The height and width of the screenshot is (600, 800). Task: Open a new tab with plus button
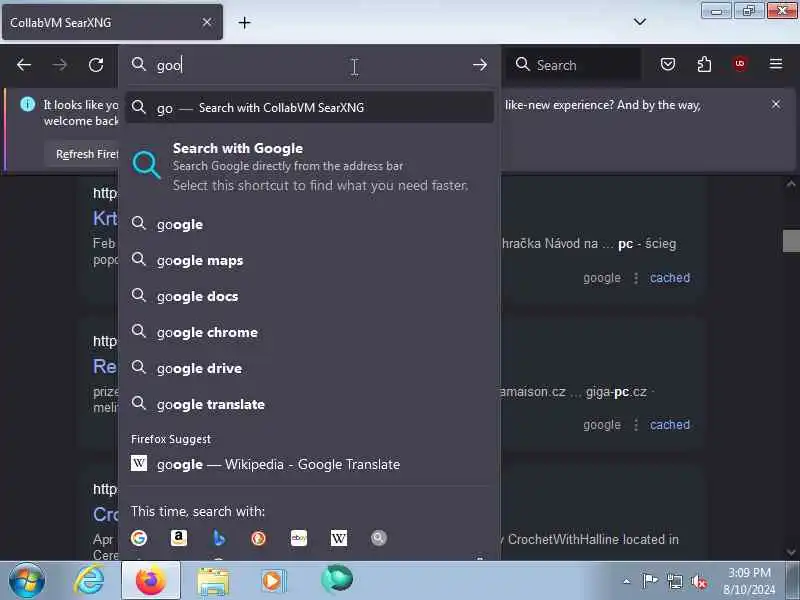244,22
